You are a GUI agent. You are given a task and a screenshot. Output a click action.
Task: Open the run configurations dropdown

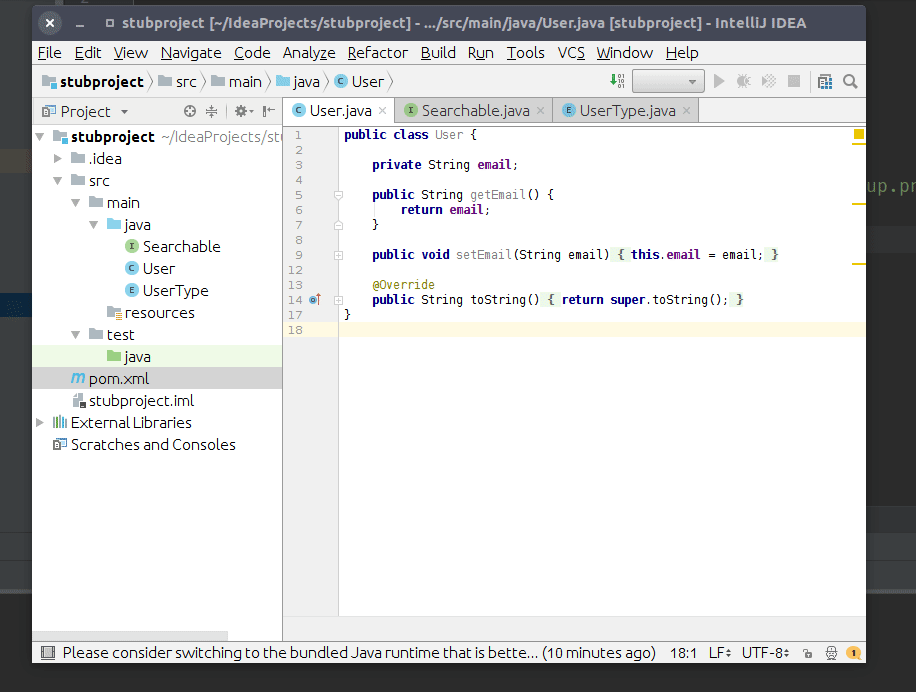(668, 81)
